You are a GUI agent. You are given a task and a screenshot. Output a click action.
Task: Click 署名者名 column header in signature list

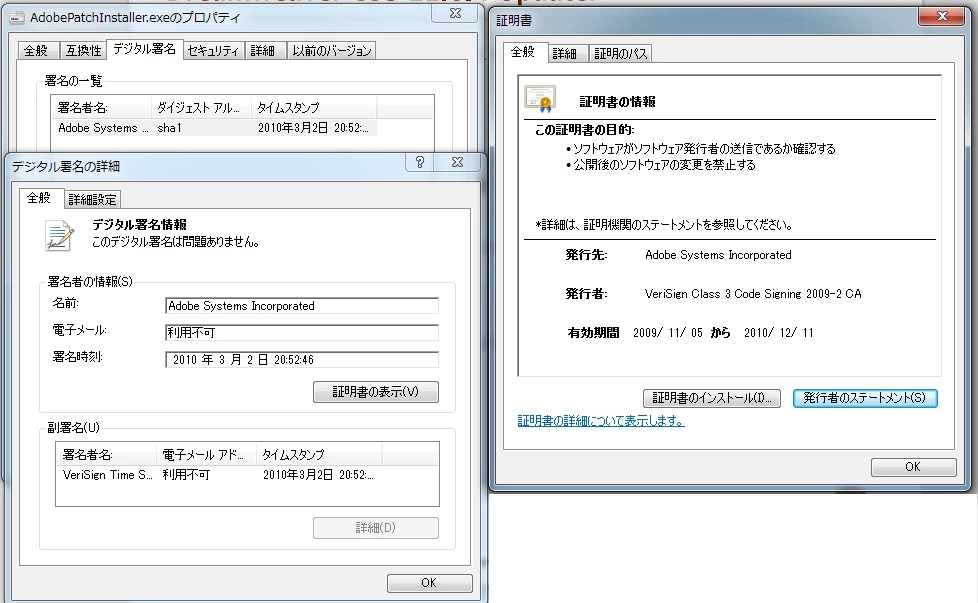click(102, 108)
